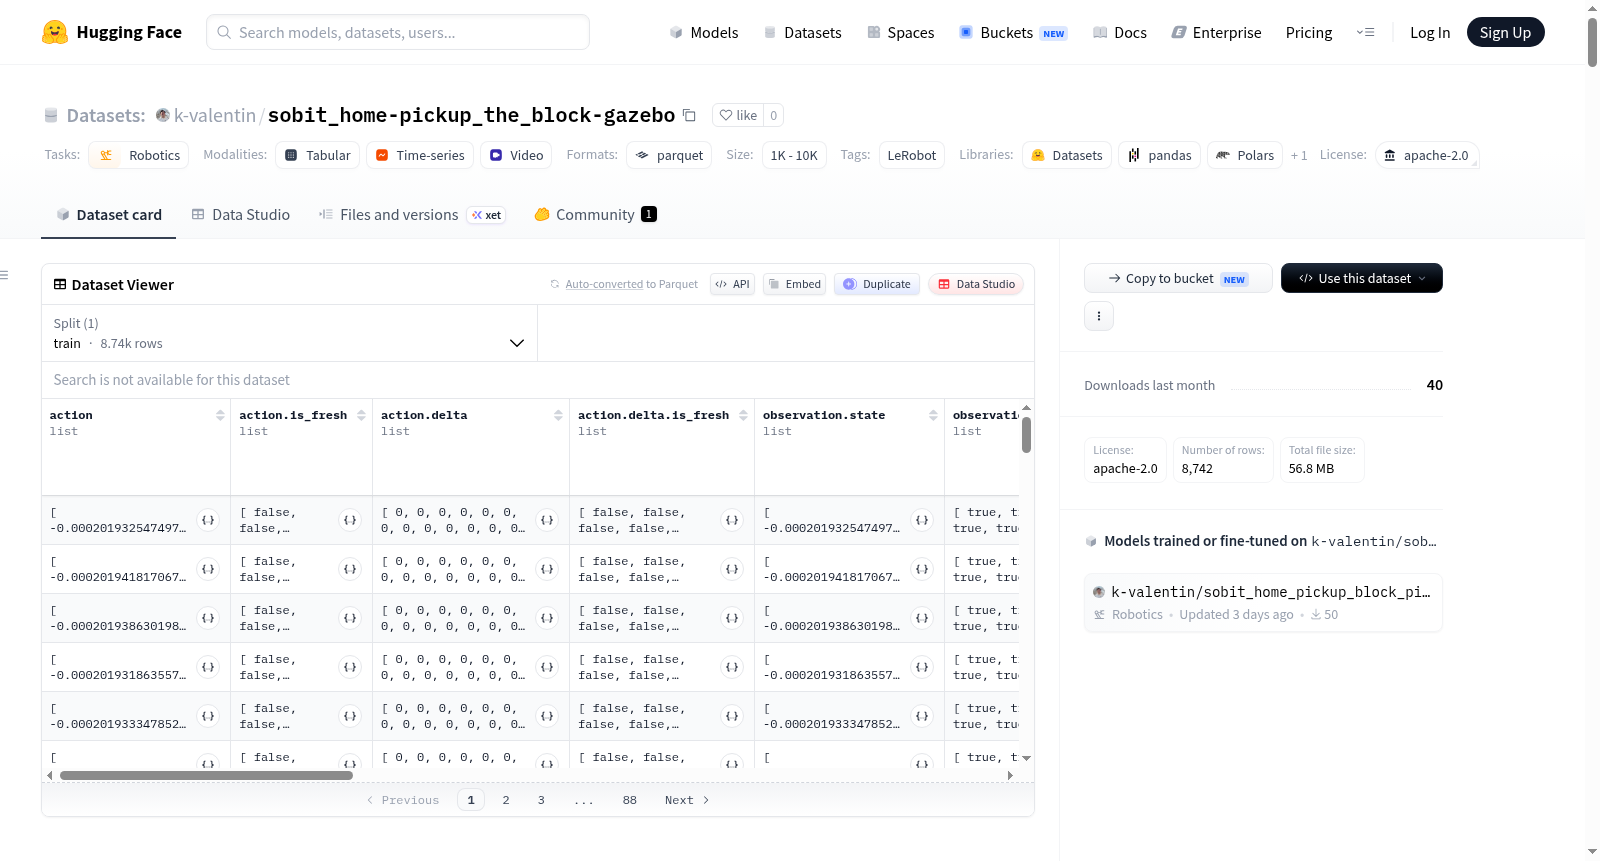Select the Polars library tag
Image resolution: width=1600 pixels, height=861 pixels.
1245,155
